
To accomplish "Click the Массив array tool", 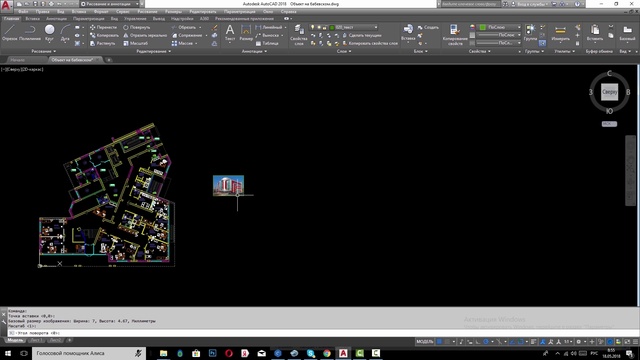I will 182,43.
